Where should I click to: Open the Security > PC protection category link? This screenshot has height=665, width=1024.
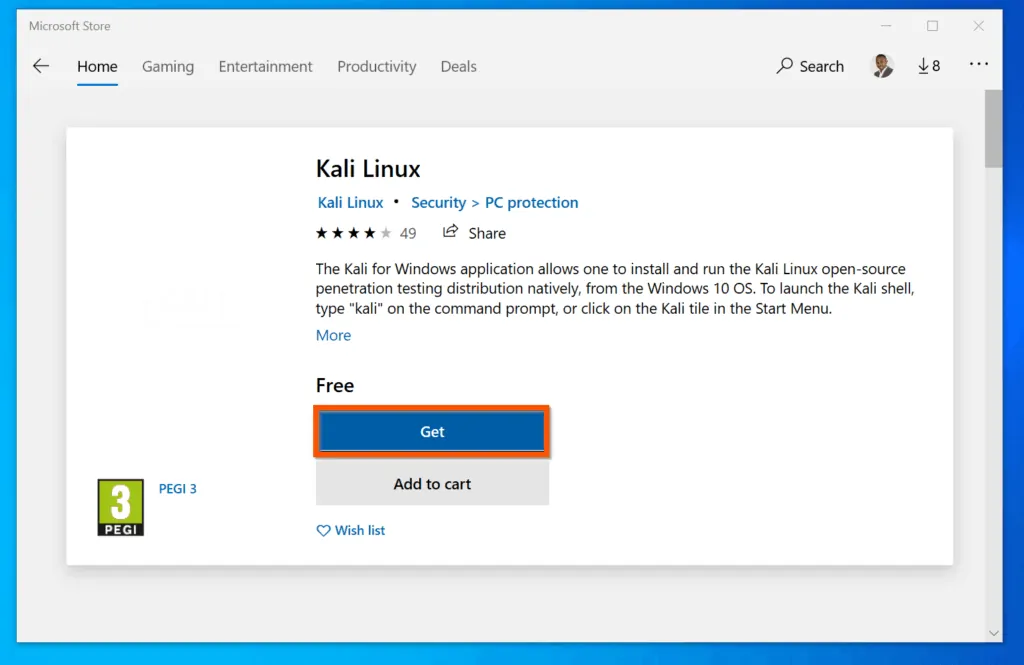pos(494,202)
